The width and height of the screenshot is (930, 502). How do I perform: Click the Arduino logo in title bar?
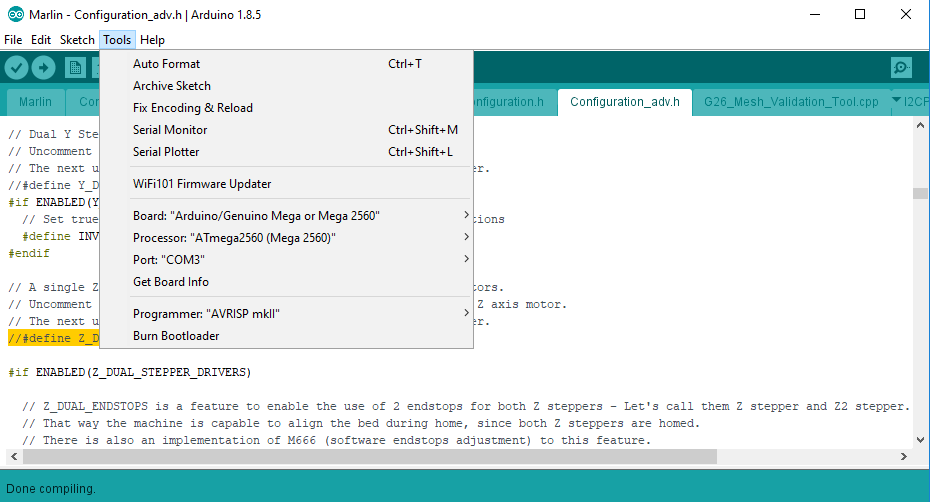click(x=15, y=14)
